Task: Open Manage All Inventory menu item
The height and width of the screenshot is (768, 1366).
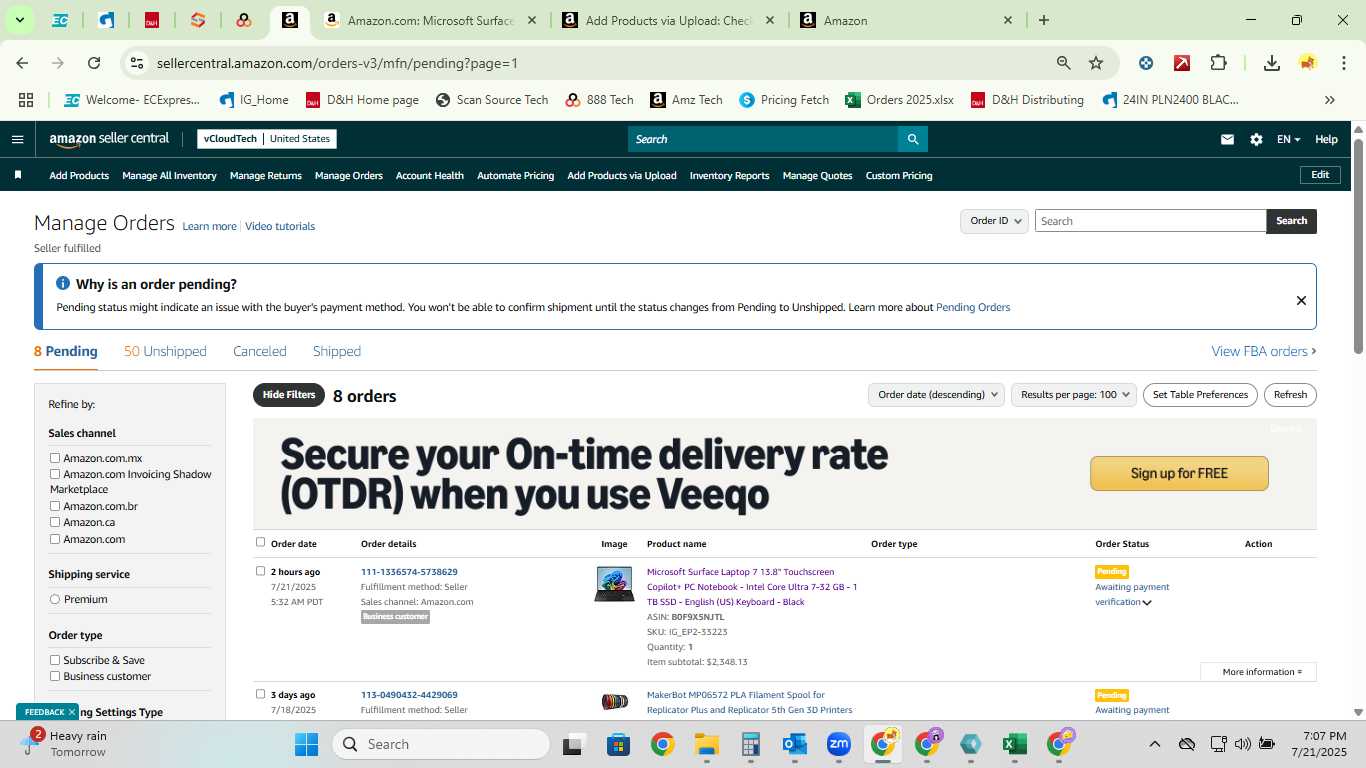Action: 169,175
